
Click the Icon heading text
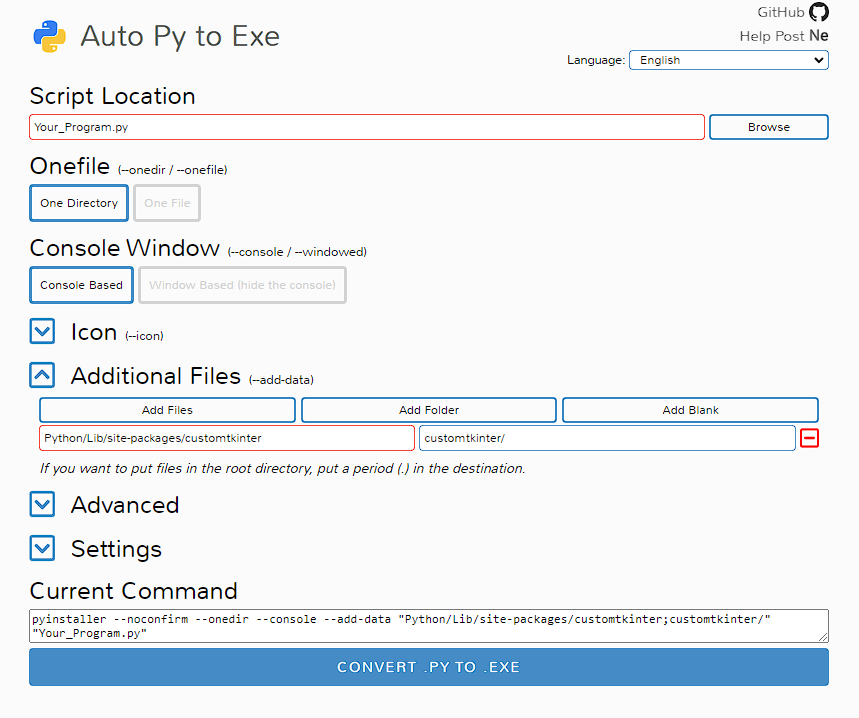click(x=94, y=332)
